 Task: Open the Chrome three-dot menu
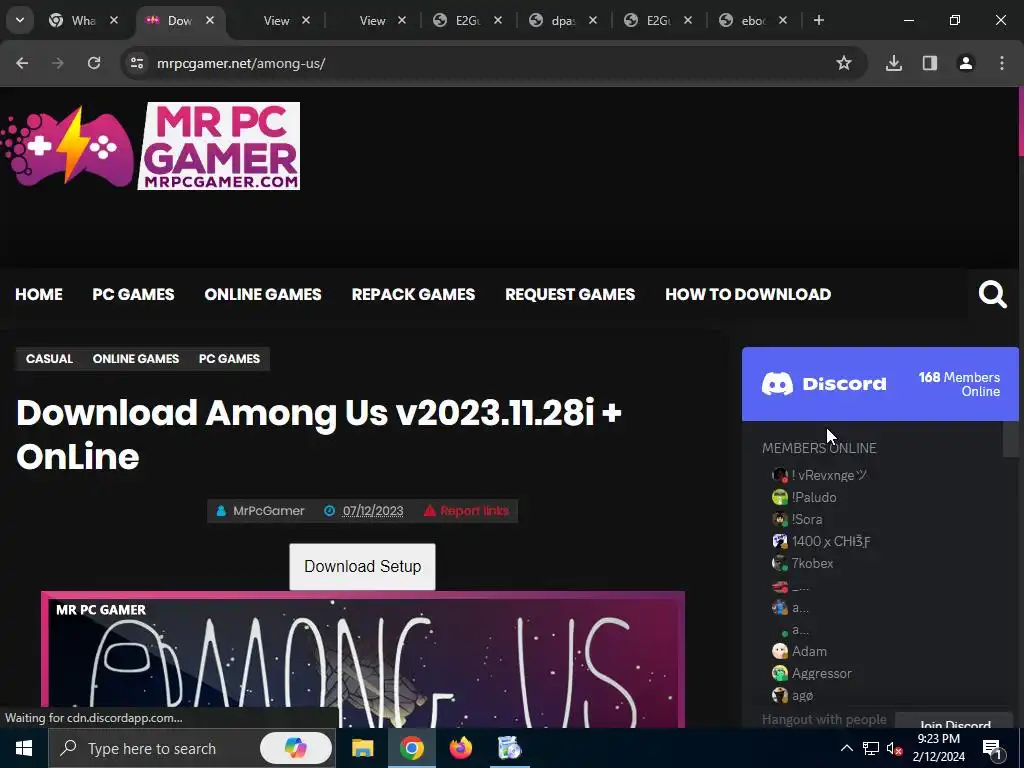pyautogui.click(x=1002, y=63)
